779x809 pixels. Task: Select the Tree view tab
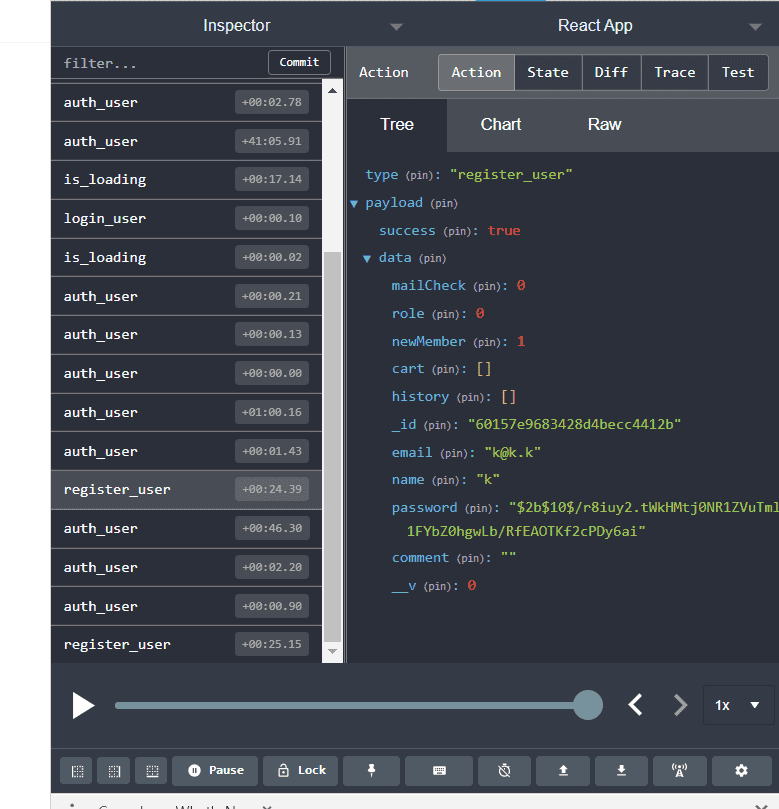pyautogui.click(x=397, y=124)
